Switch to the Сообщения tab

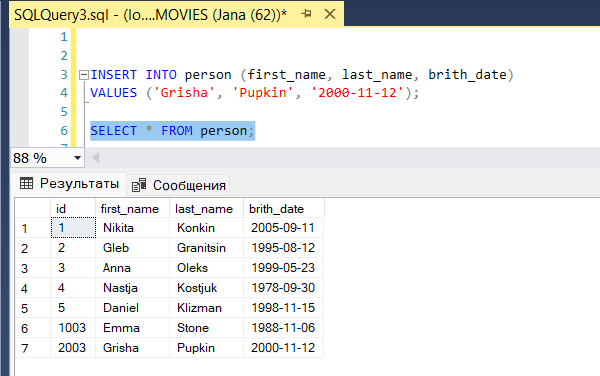(x=178, y=185)
